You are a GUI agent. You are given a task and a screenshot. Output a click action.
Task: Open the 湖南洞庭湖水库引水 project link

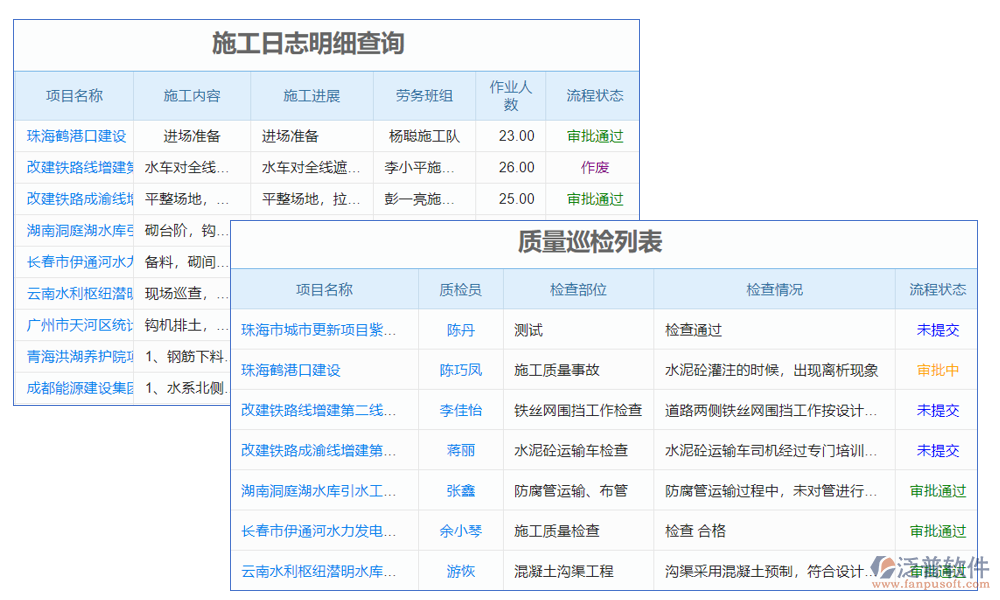pos(322,490)
